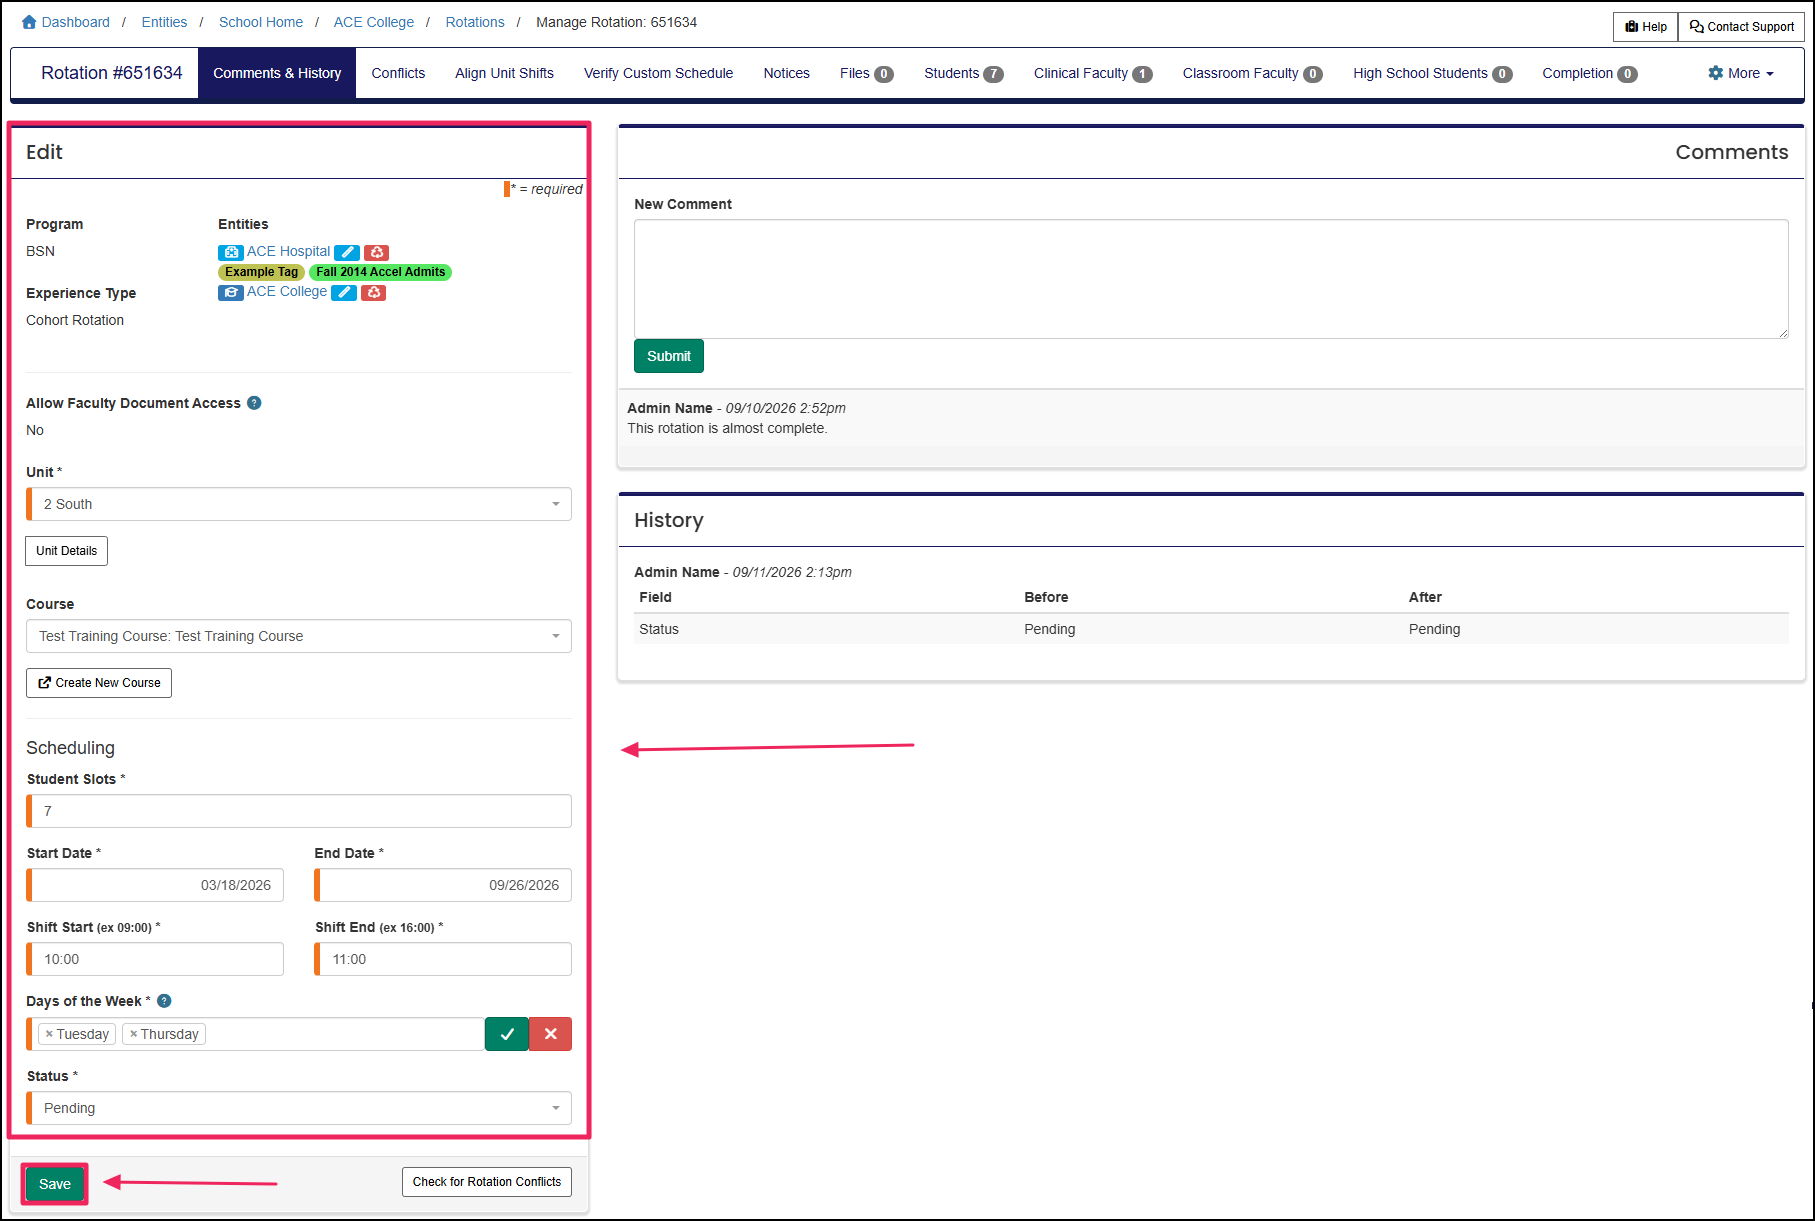Remove the Thursday day tag

[x=133, y=1034]
